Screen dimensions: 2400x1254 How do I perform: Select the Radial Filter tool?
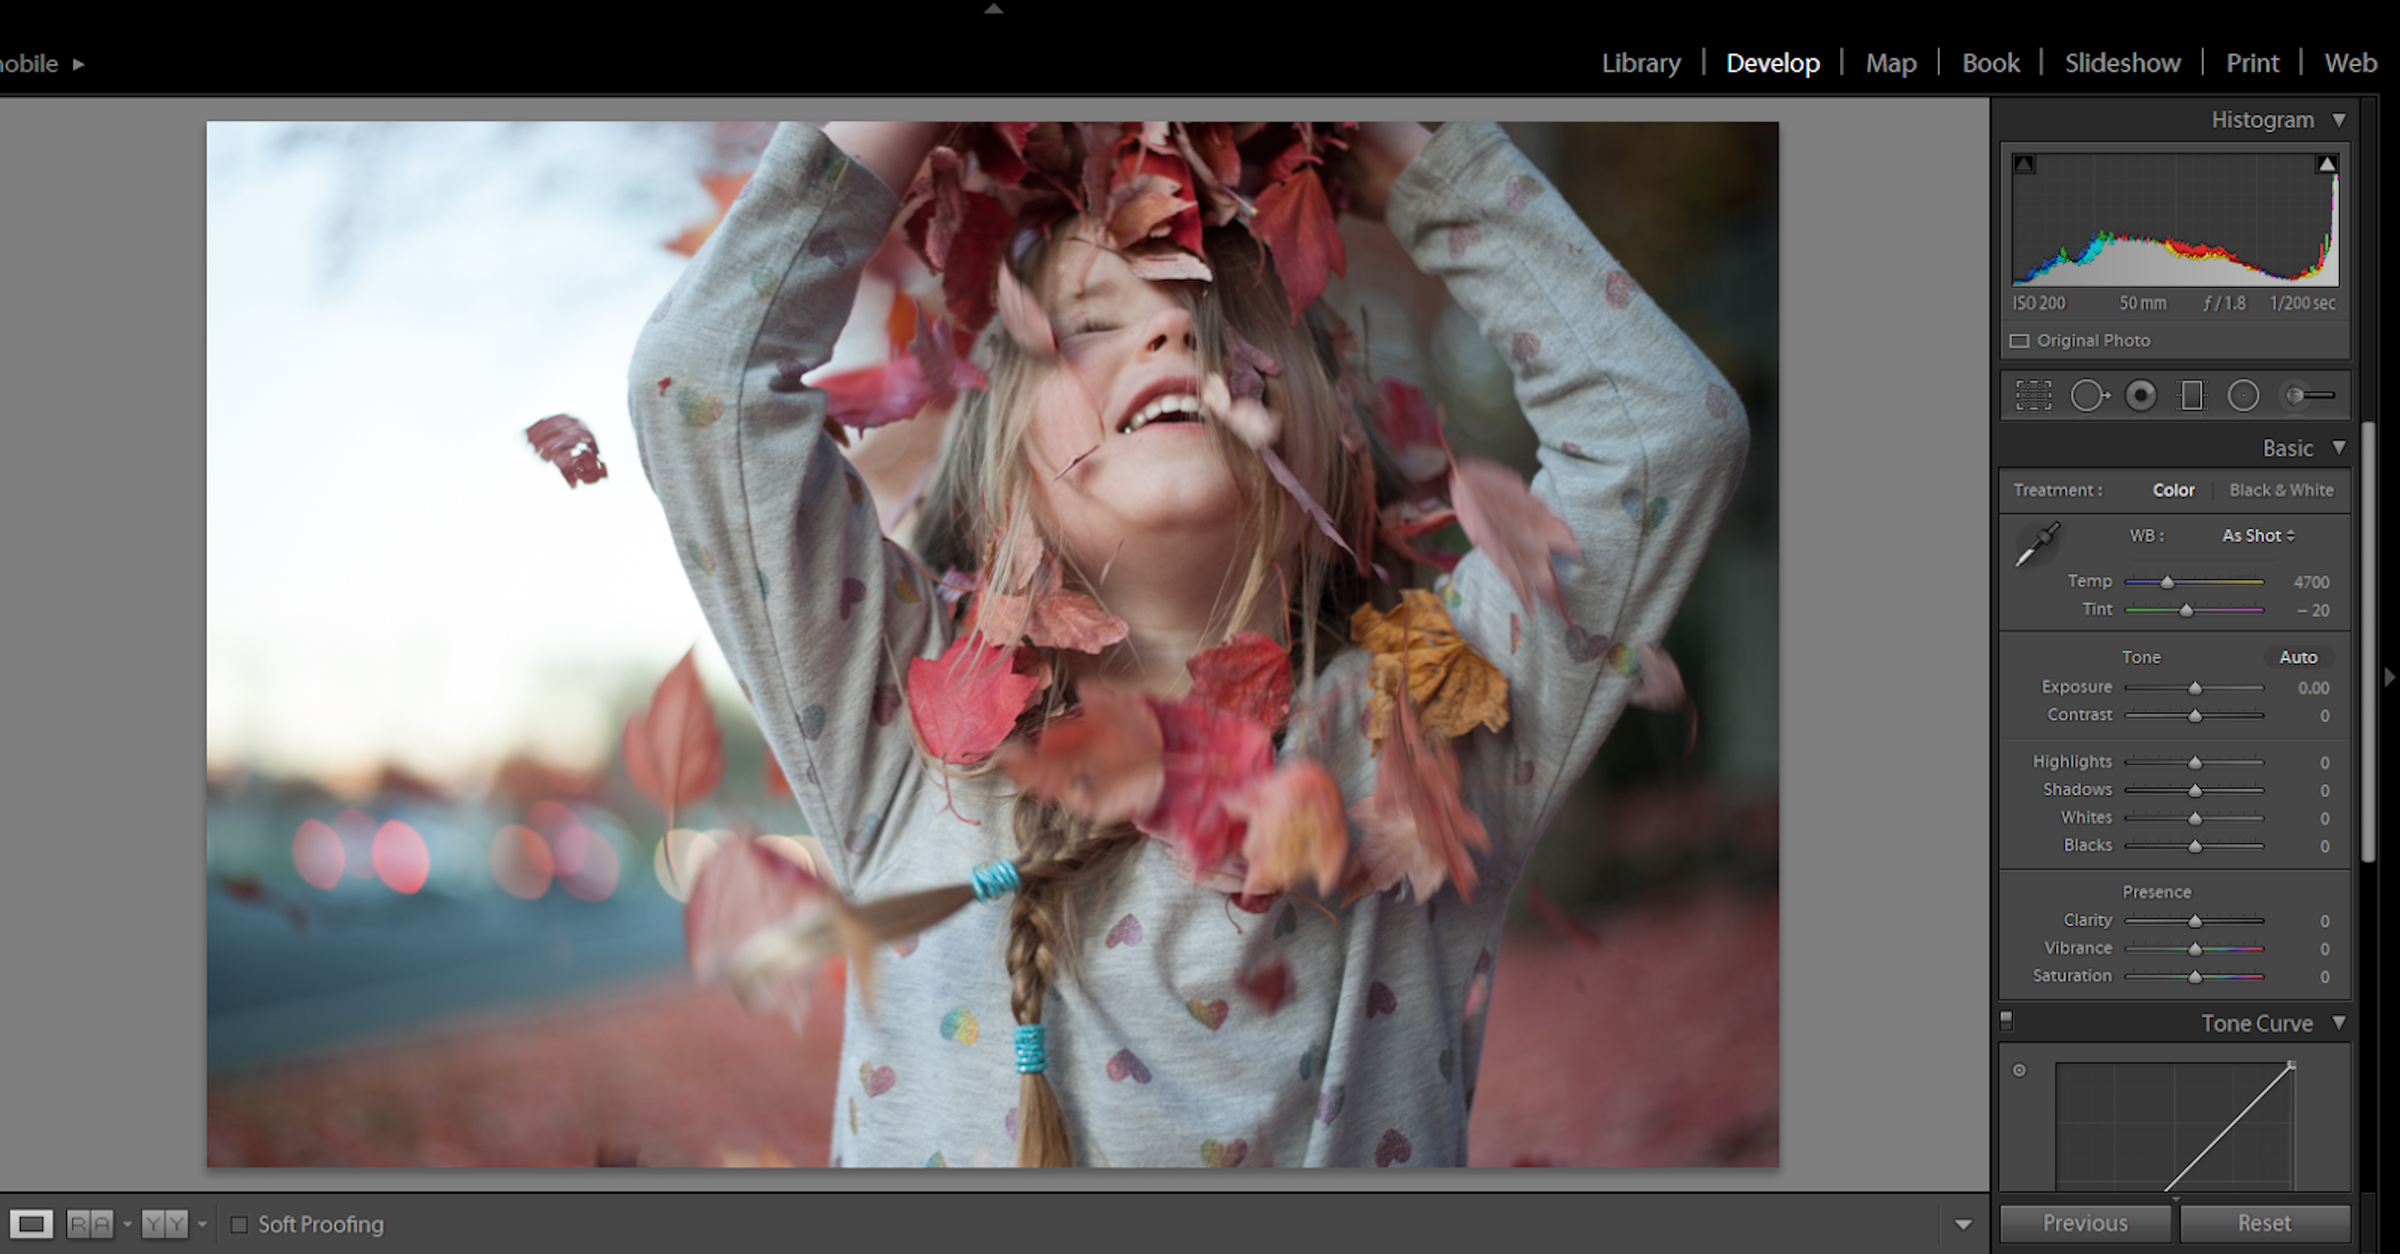pos(2243,396)
